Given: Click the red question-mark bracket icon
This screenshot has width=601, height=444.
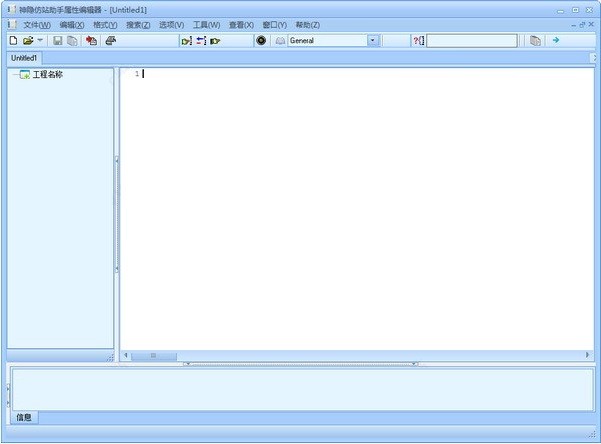Looking at the screenshot, I should (x=418, y=41).
